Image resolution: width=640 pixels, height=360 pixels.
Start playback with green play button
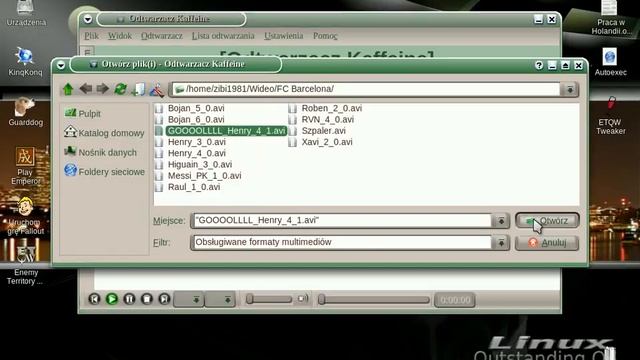[112, 299]
